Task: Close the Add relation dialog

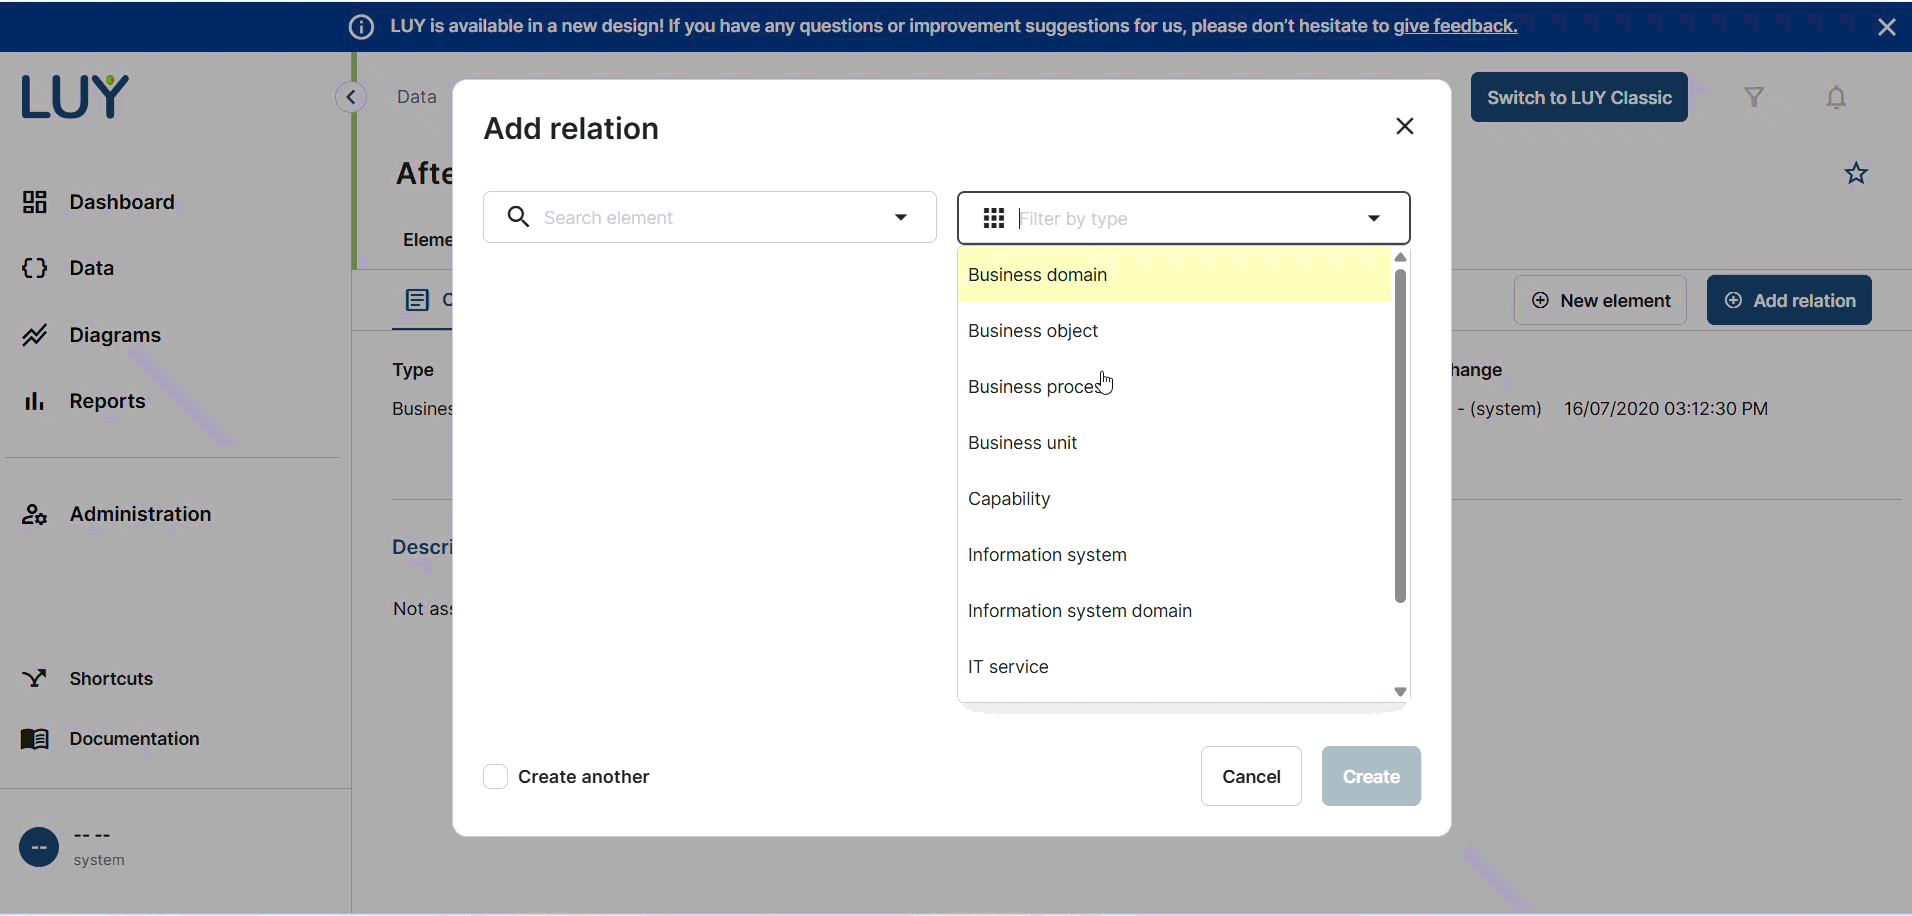Action: point(1404,126)
